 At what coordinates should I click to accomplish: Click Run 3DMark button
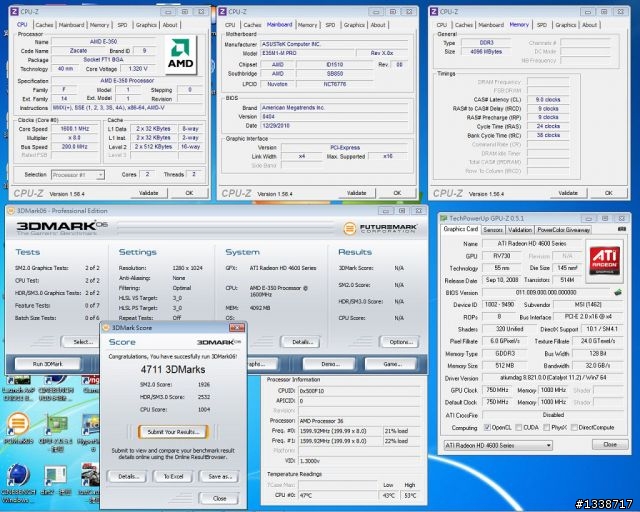[47, 364]
